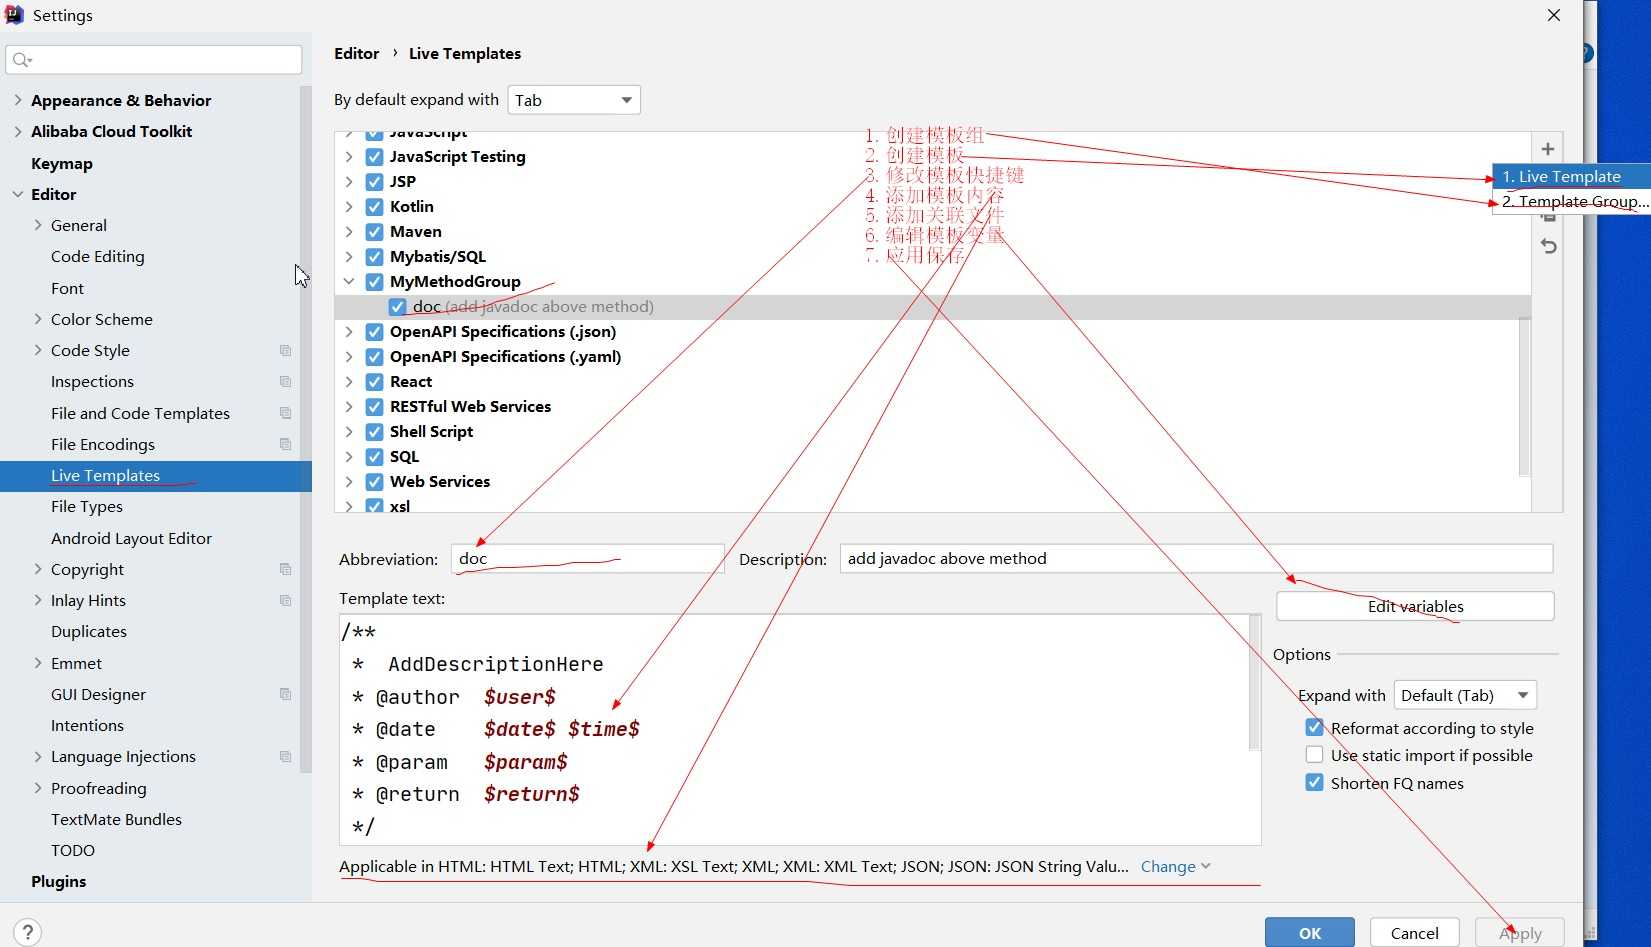This screenshot has width=1651, height=947.
Task: Click the Revert/undo arrow icon
Action: tap(1548, 246)
